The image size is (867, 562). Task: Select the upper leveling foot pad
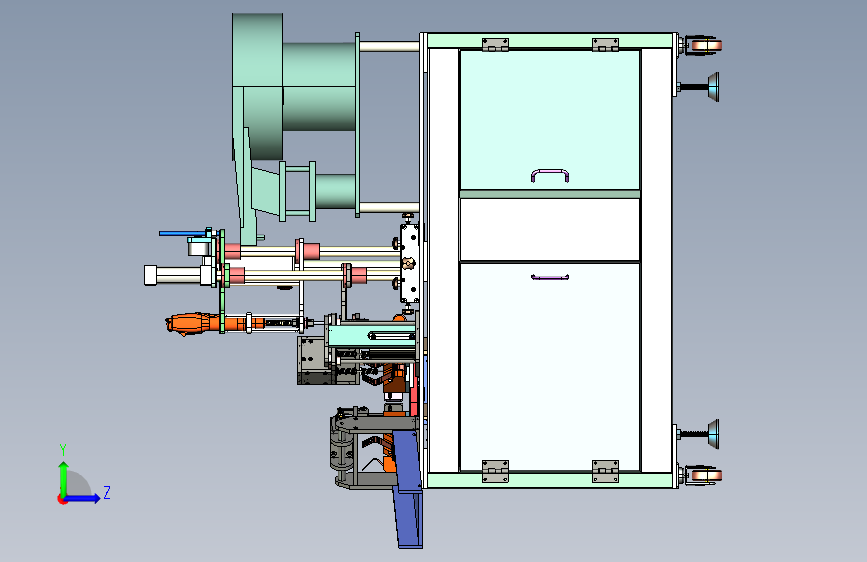(x=713, y=87)
